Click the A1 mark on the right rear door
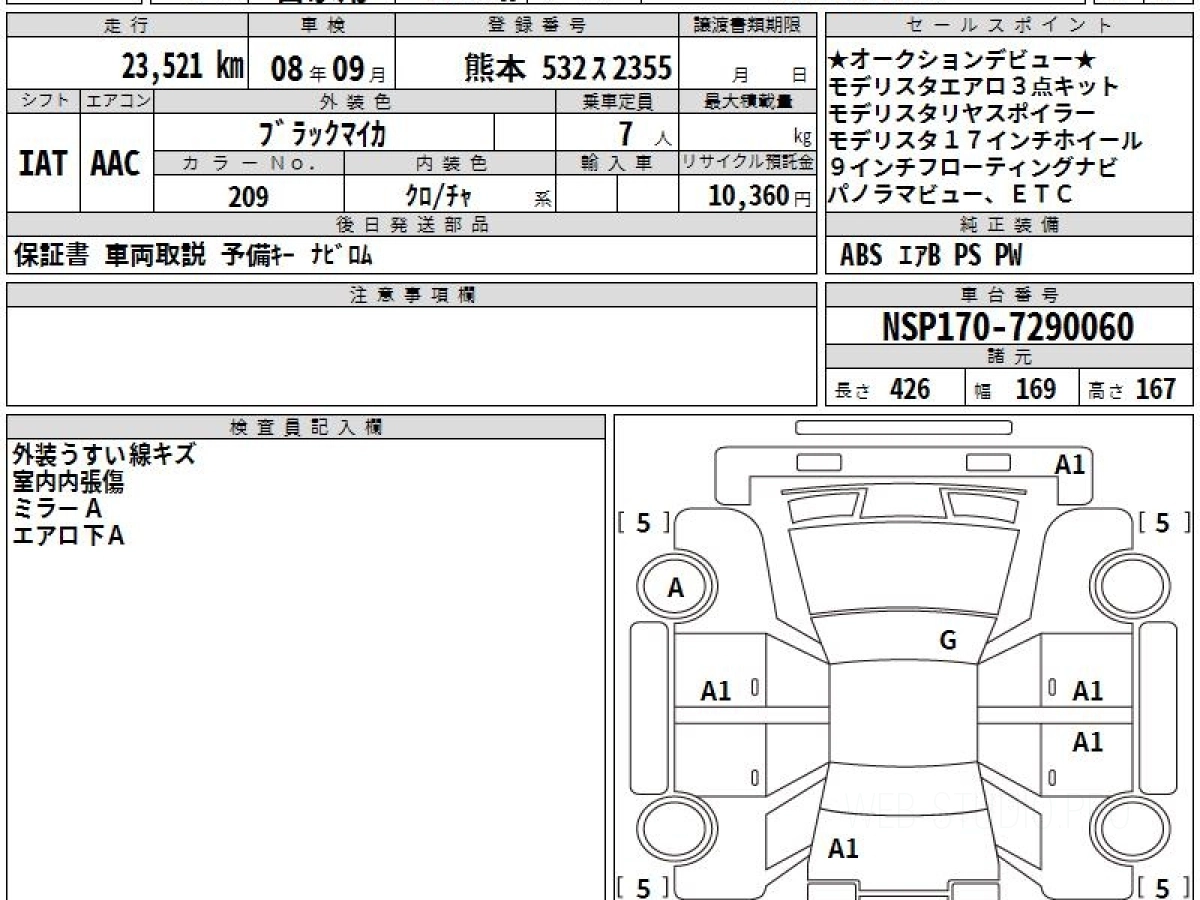 (x=1087, y=742)
